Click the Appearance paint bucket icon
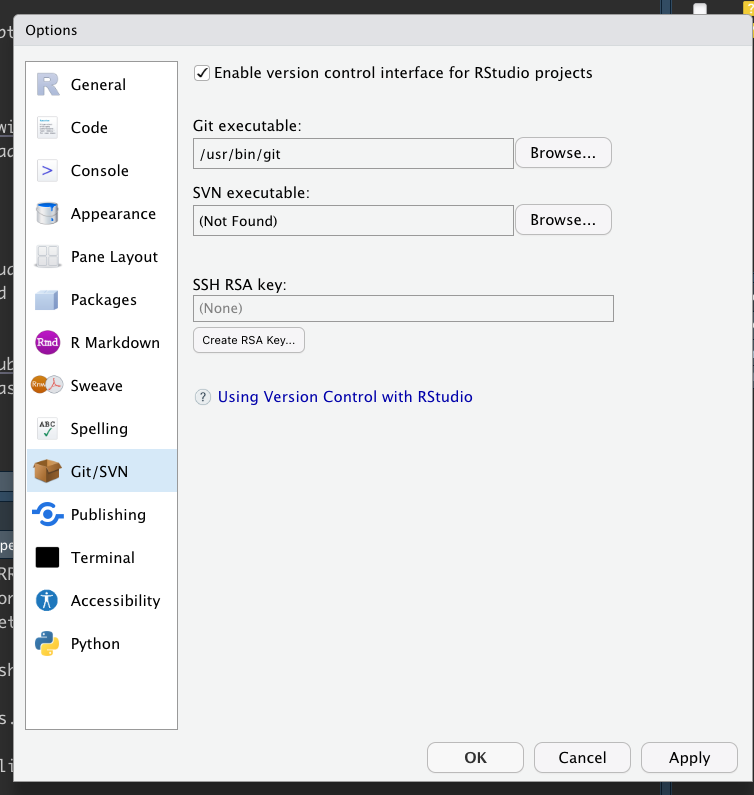Viewport: 754px width, 795px height. point(47,214)
